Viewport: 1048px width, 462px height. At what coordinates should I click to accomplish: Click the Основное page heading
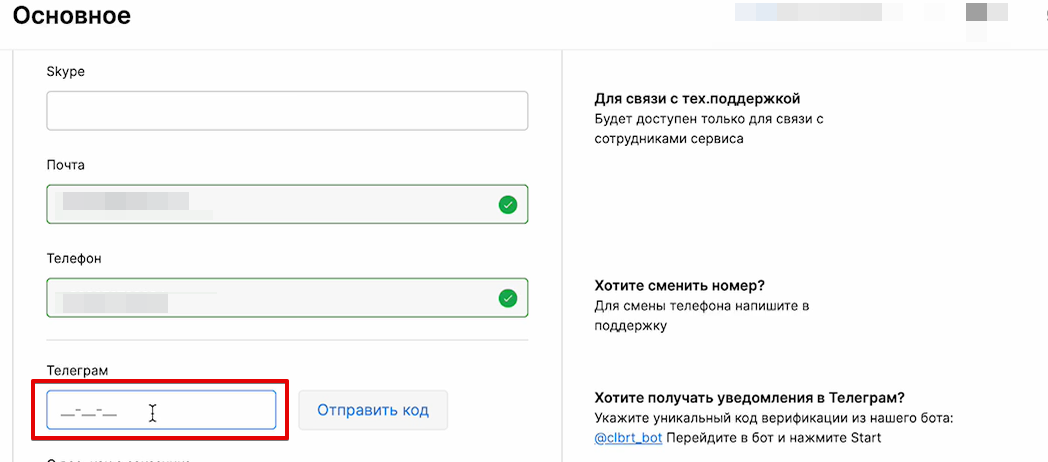tap(72, 16)
